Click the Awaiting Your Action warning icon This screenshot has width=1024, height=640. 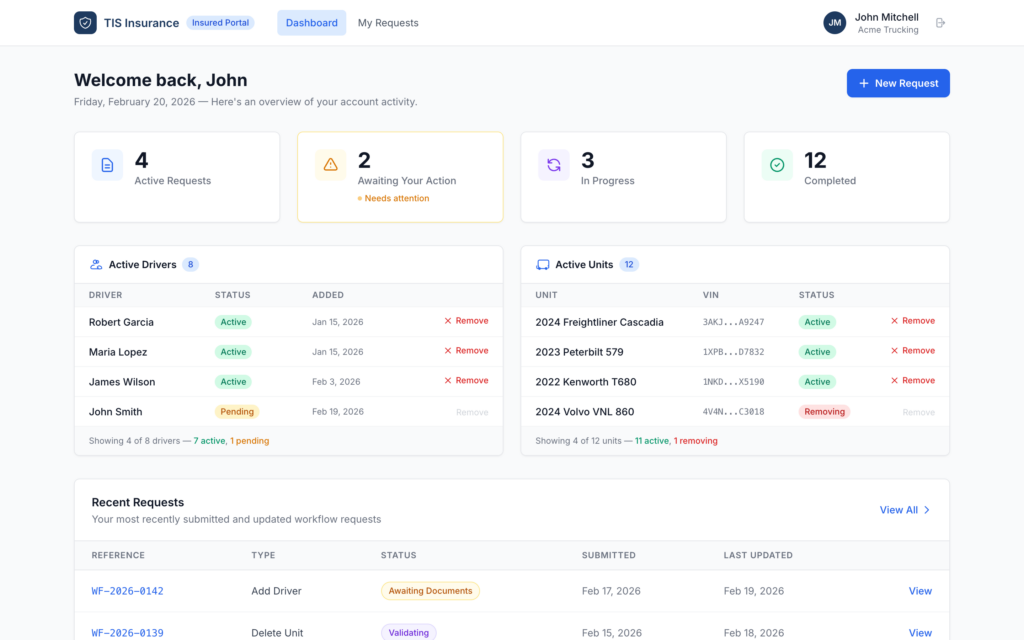(x=330, y=165)
